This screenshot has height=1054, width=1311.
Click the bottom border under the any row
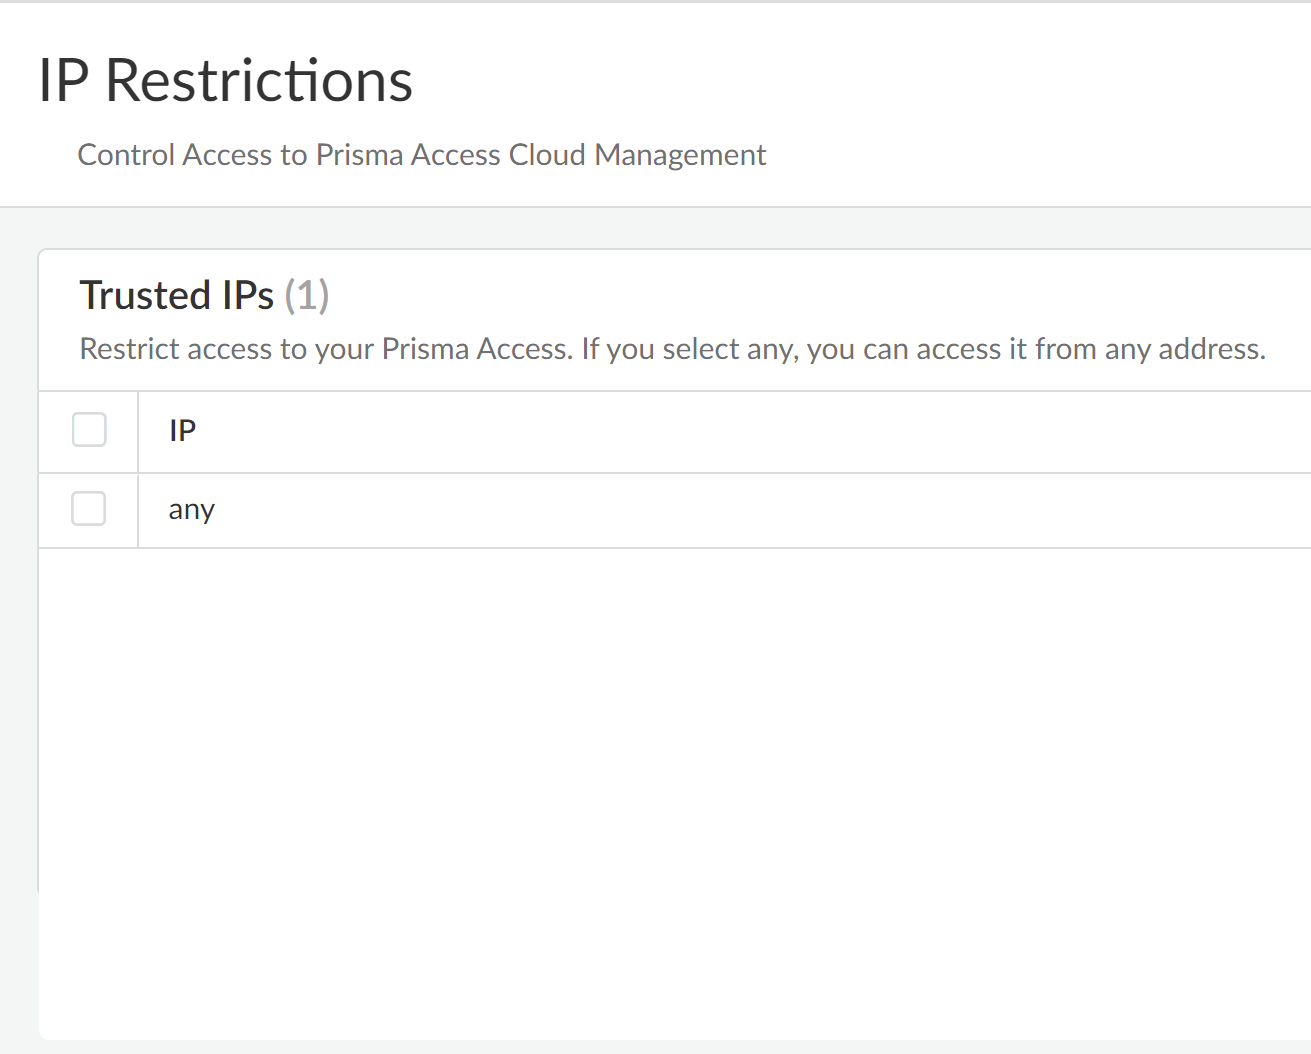[x=670, y=548]
